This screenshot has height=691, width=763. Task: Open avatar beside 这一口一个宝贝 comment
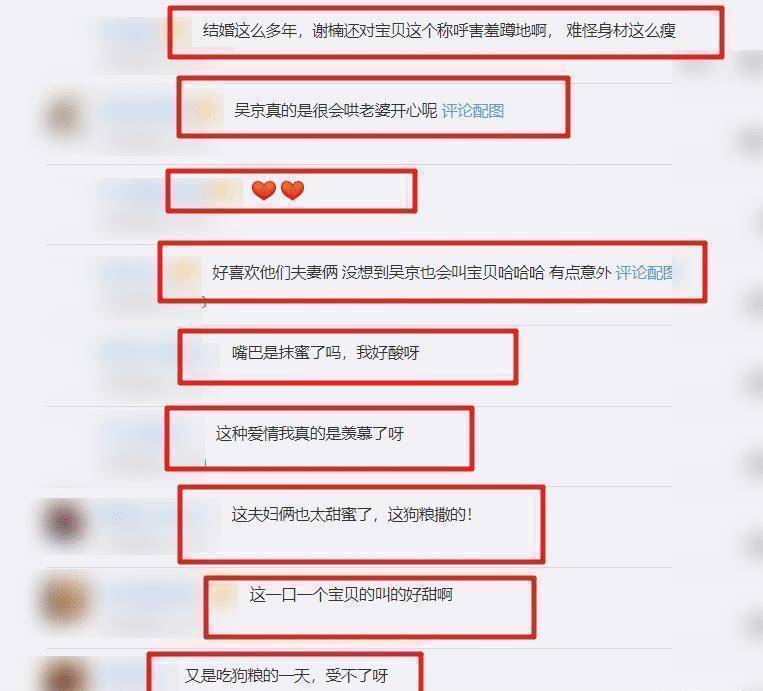[65, 600]
